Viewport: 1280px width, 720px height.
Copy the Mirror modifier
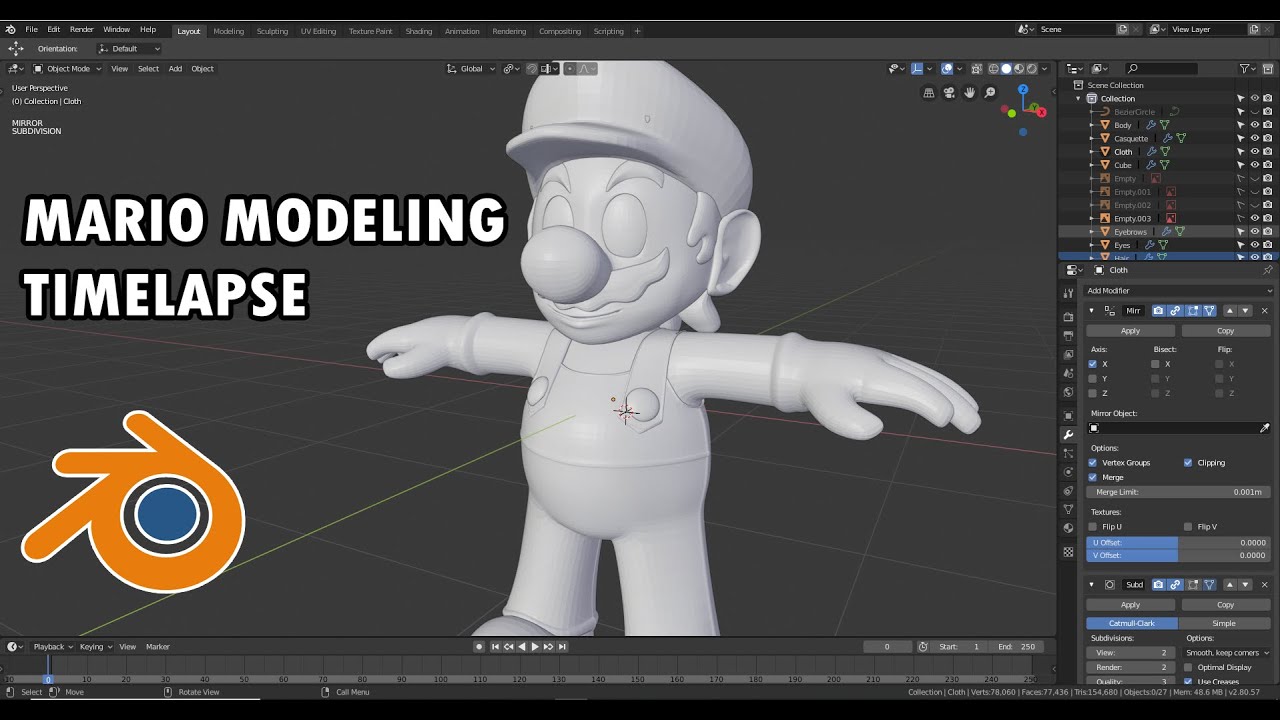[x=1226, y=331]
